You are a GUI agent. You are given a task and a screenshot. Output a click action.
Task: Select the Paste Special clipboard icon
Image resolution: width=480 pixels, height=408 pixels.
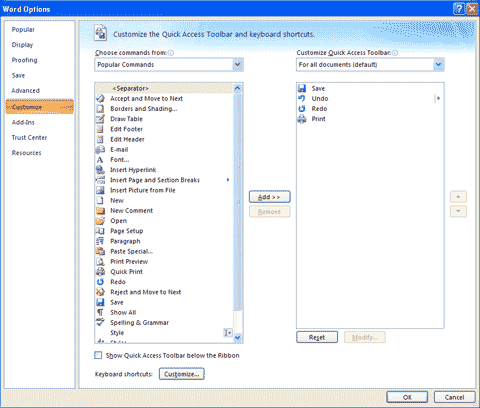[100, 251]
